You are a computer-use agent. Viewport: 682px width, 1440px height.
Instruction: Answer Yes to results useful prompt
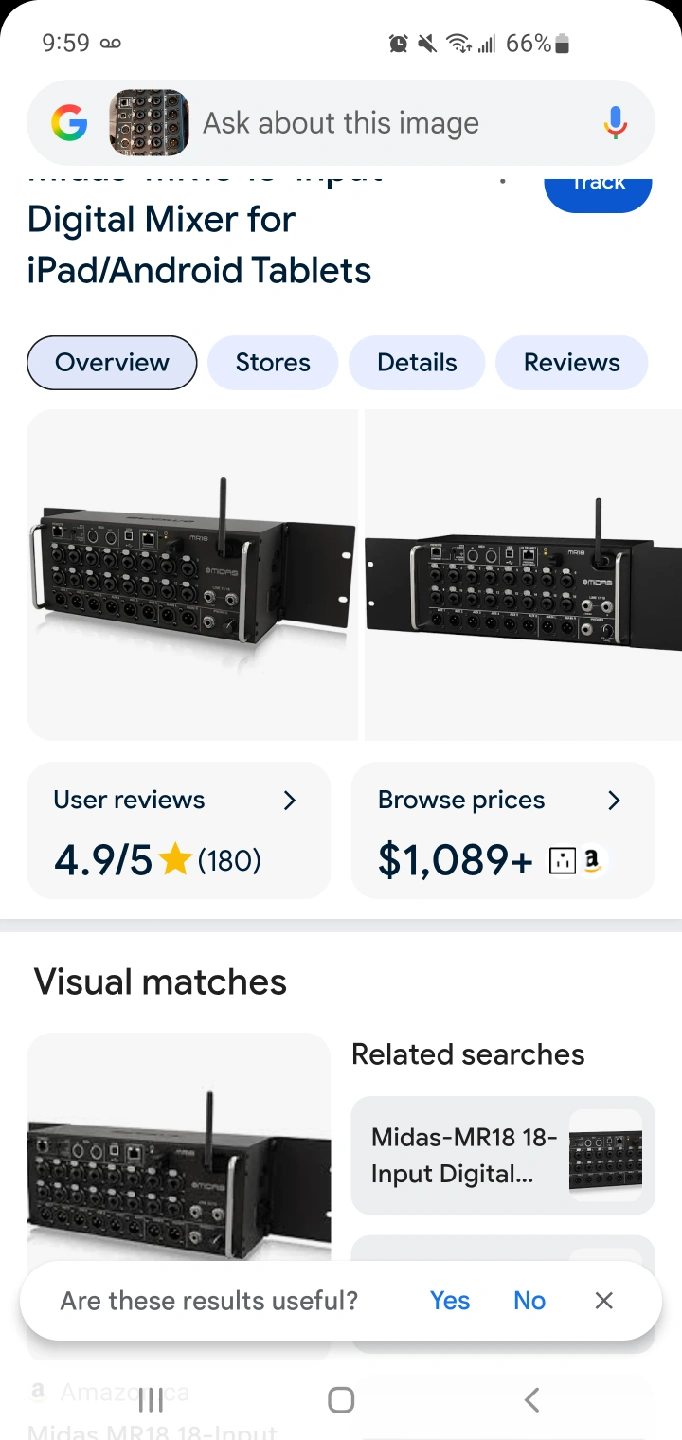[x=450, y=1300]
